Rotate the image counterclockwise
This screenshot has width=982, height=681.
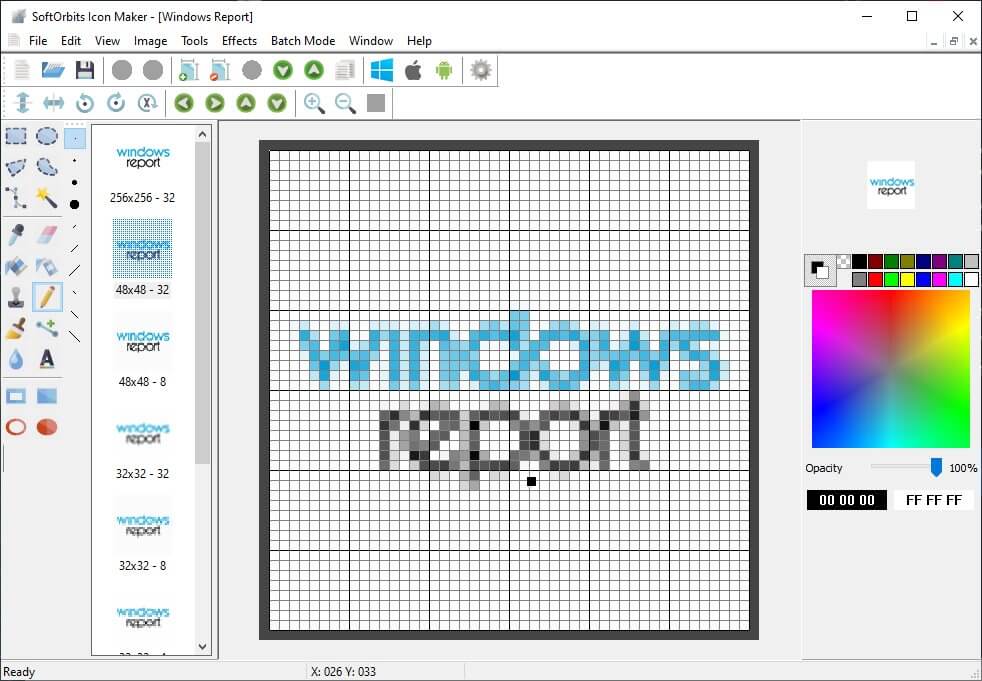coord(85,102)
